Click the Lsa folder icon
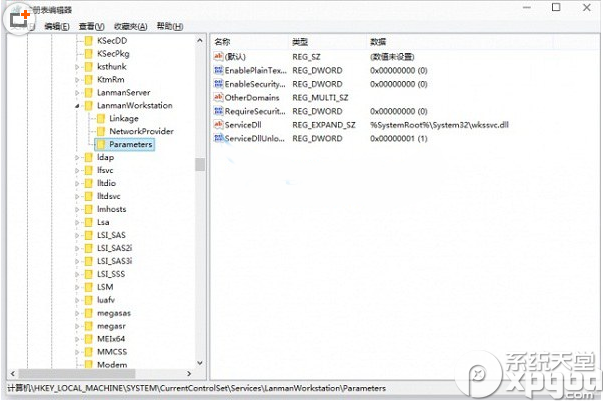 89,222
